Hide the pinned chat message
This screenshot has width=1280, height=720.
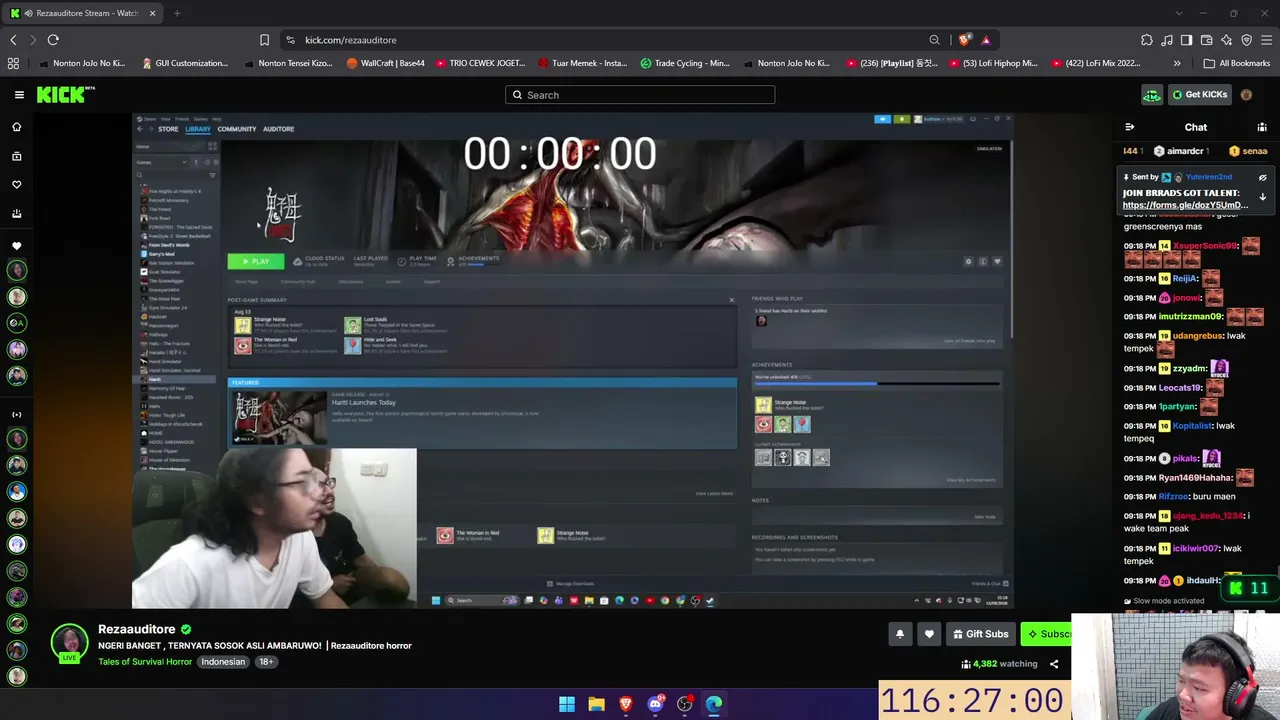point(1262,177)
